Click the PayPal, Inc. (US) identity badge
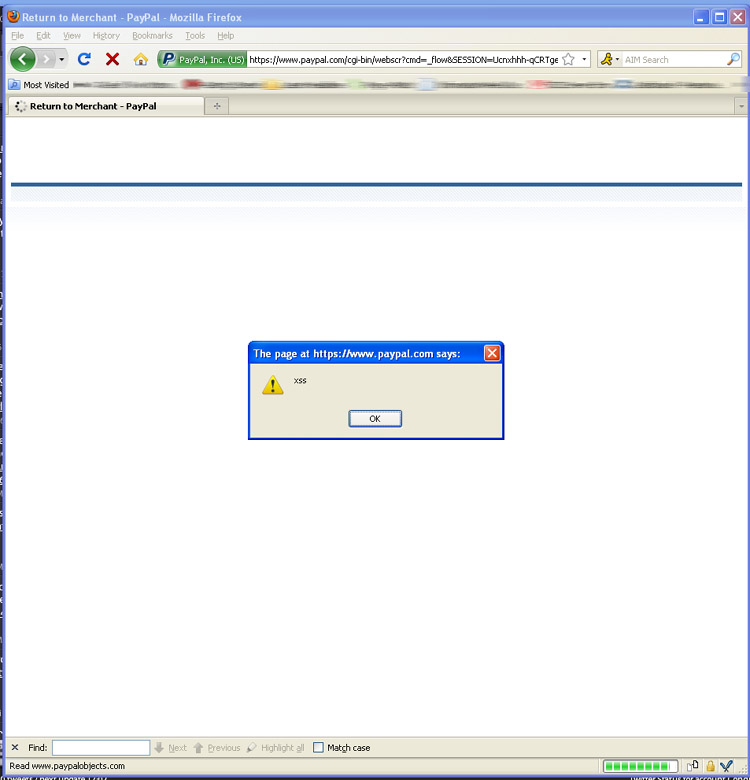 click(202, 60)
